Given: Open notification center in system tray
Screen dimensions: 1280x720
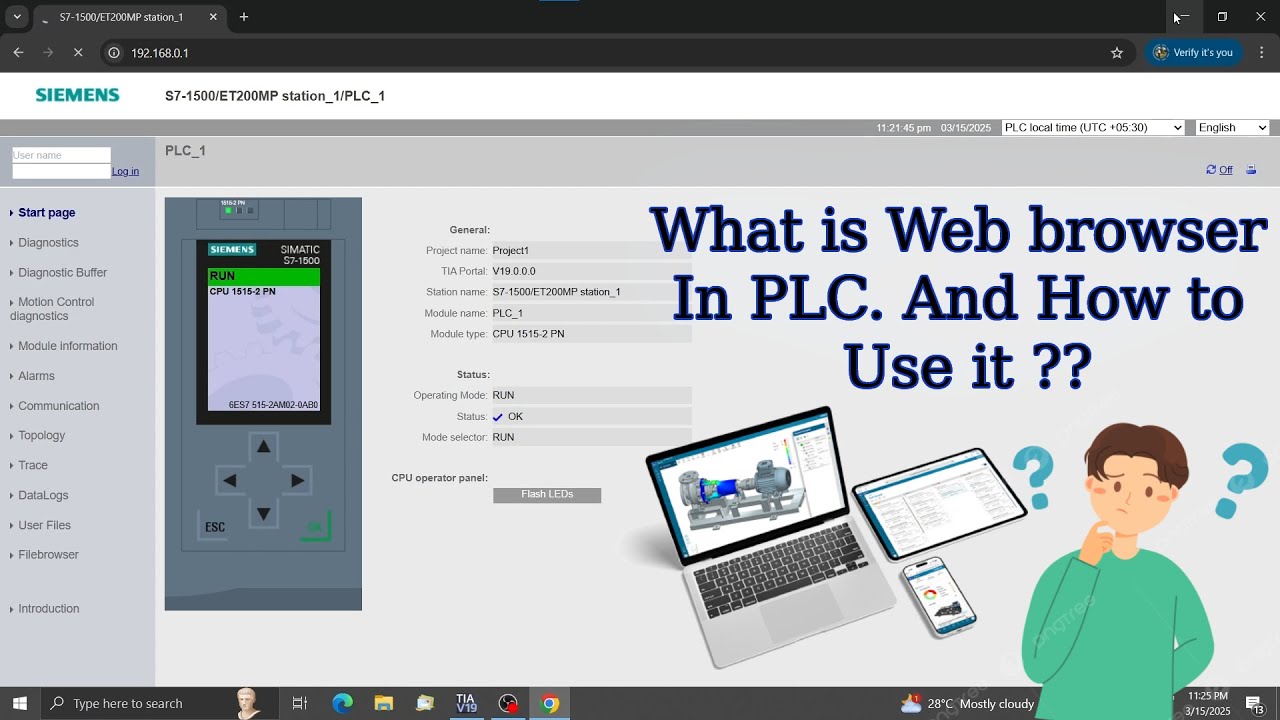Looking at the screenshot, I should (1254, 704).
